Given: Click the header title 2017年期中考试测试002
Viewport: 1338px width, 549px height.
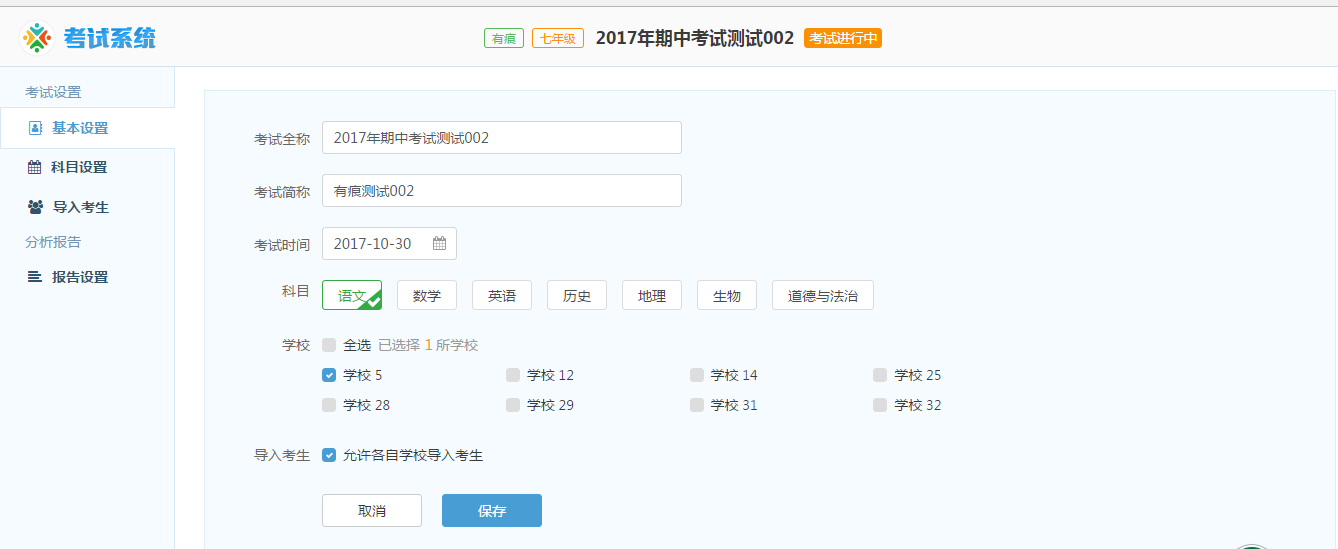Looking at the screenshot, I should click(x=695, y=38).
